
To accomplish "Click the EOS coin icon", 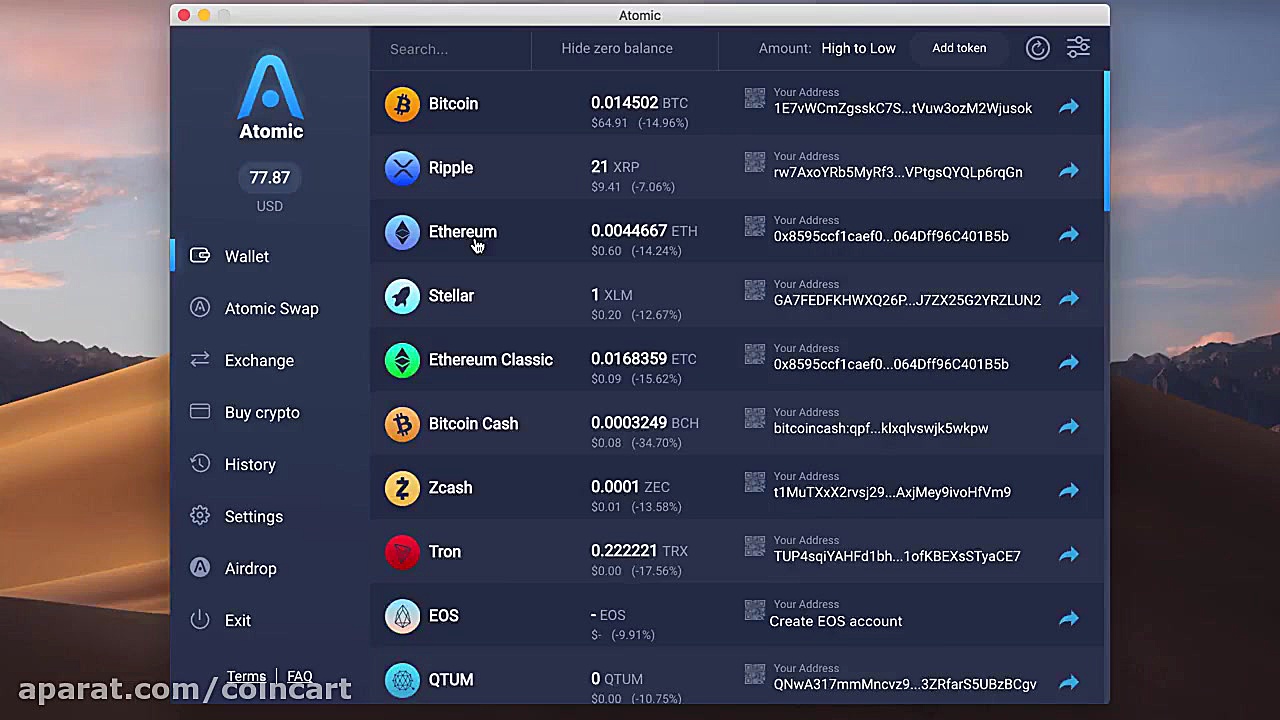I will 402,616.
